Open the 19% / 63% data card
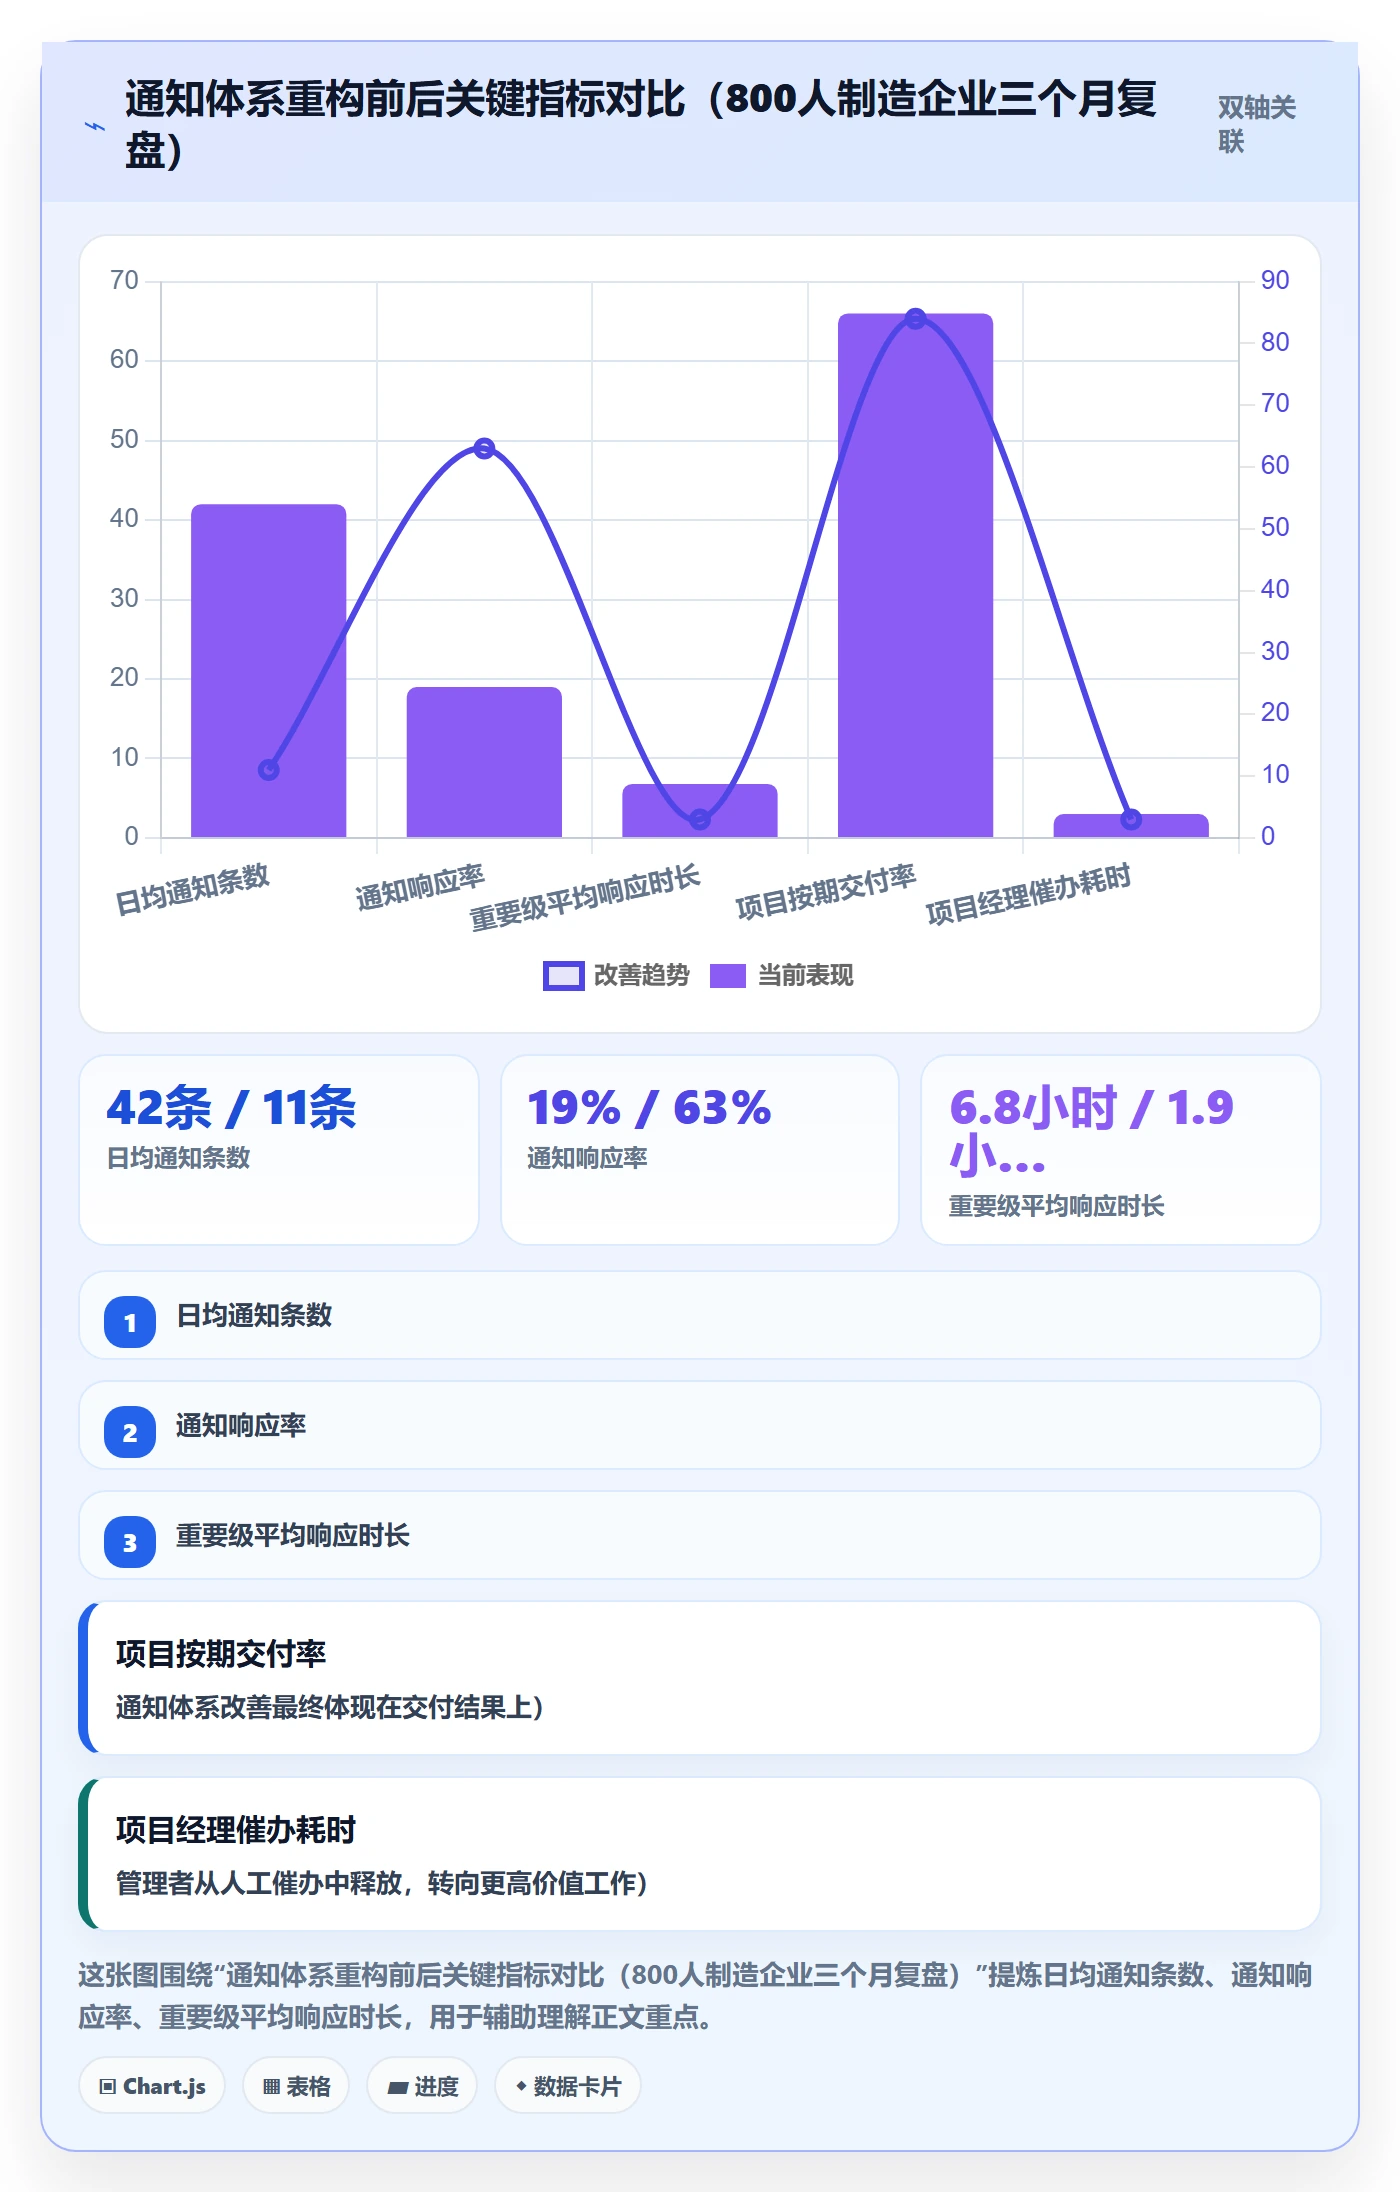The height and width of the screenshot is (2192, 1400). pyautogui.click(x=700, y=1150)
